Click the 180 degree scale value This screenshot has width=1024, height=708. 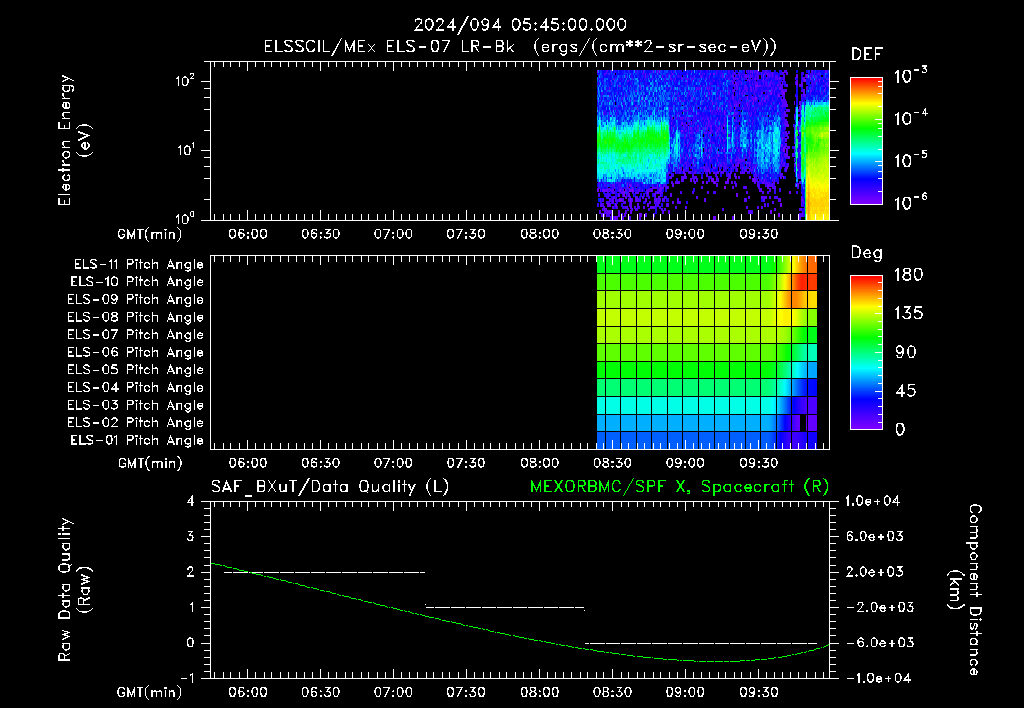click(908, 275)
